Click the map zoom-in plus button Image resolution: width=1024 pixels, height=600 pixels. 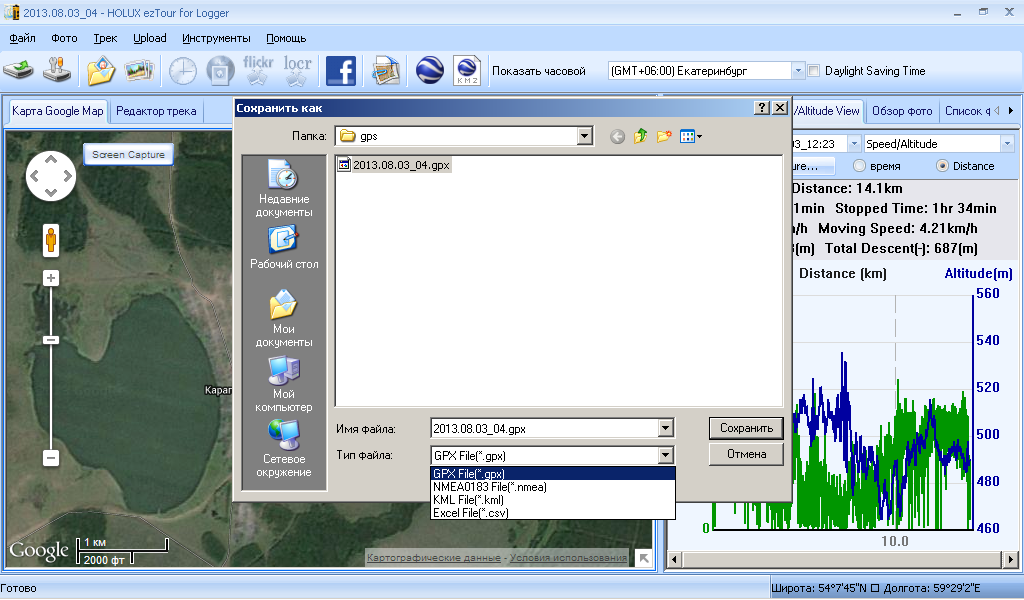[51, 278]
